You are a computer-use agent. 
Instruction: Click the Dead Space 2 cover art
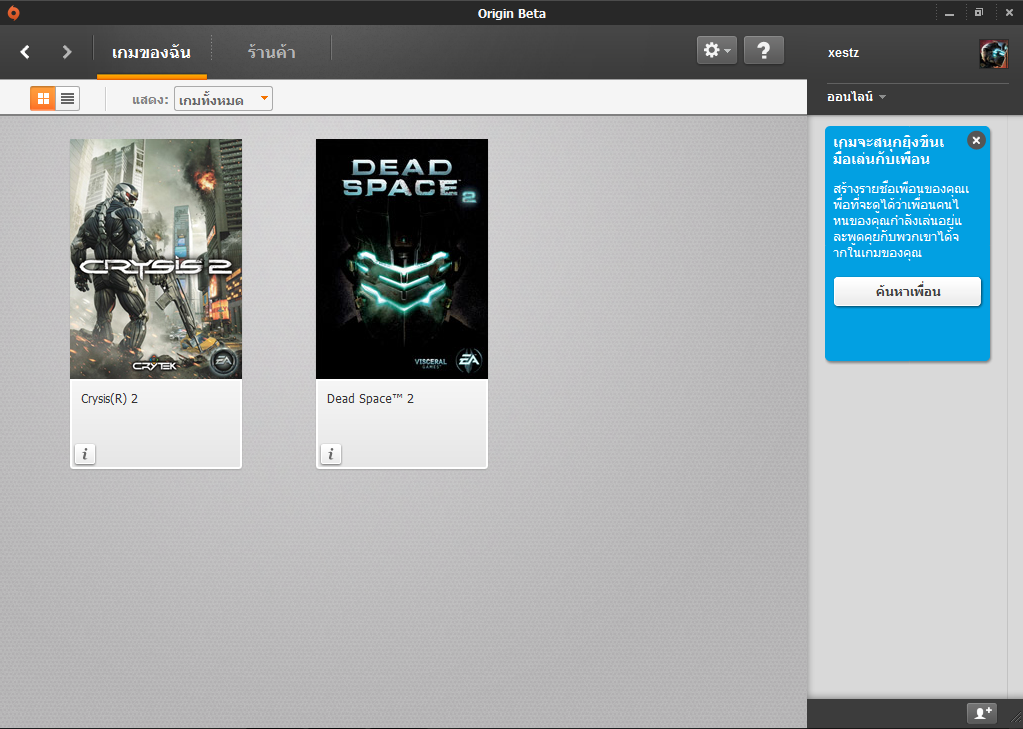coord(402,258)
